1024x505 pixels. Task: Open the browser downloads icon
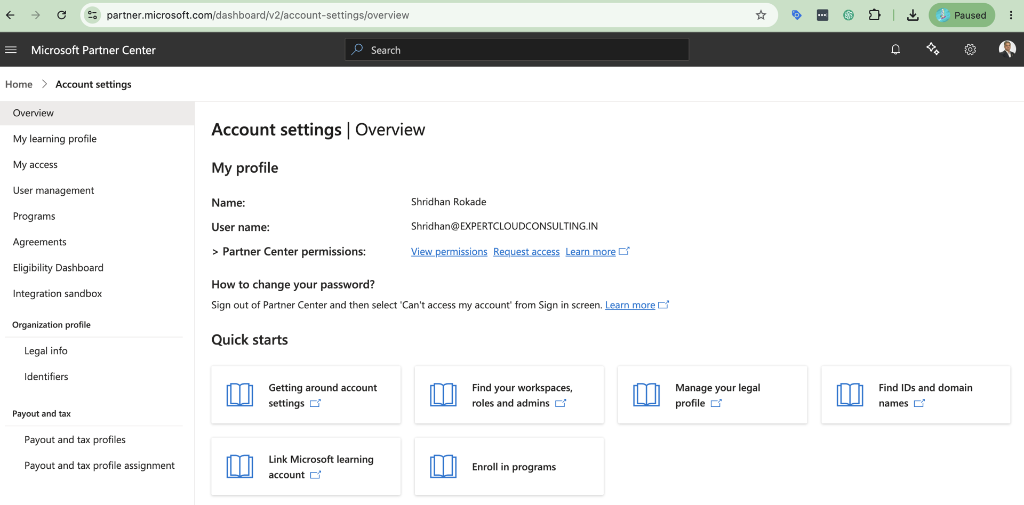(913, 15)
